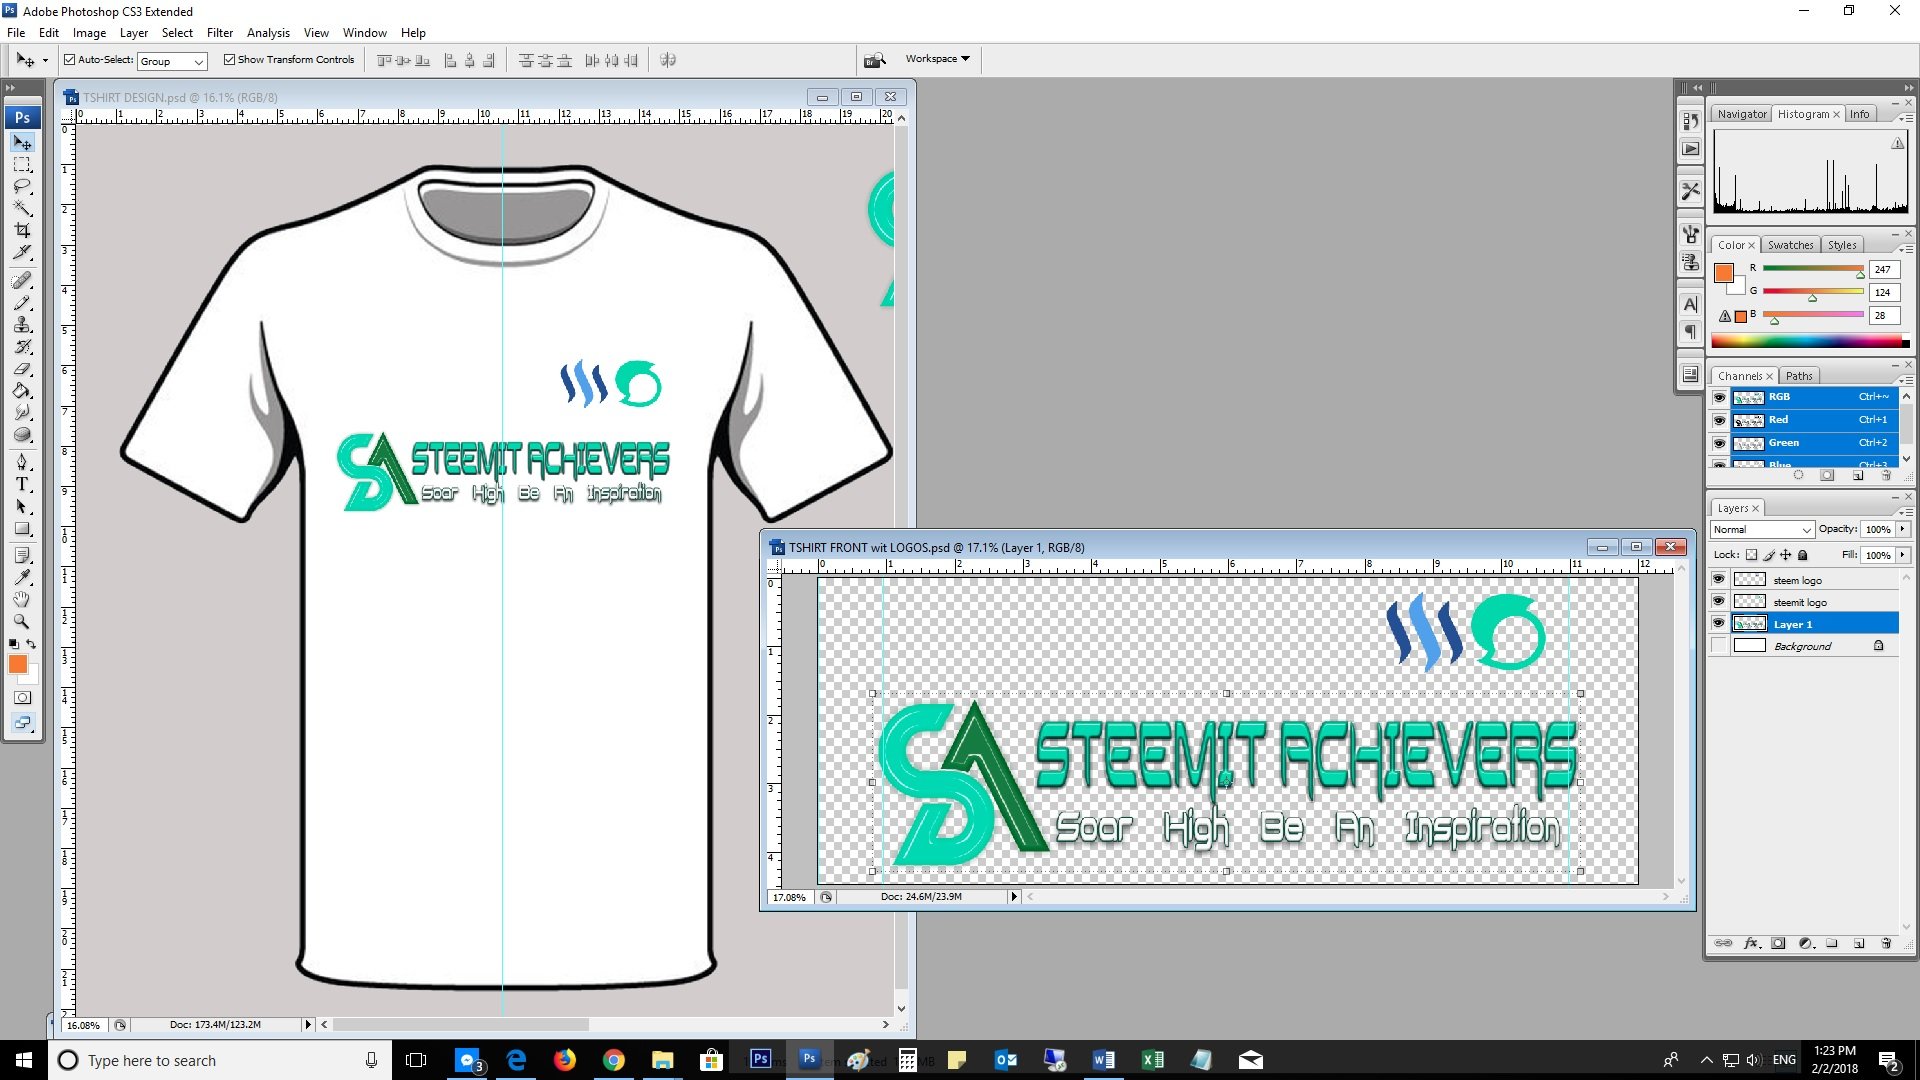The width and height of the screenshot is (1920, 1080).
Task: Open the Filter menu
Action: tap(220, 33)
